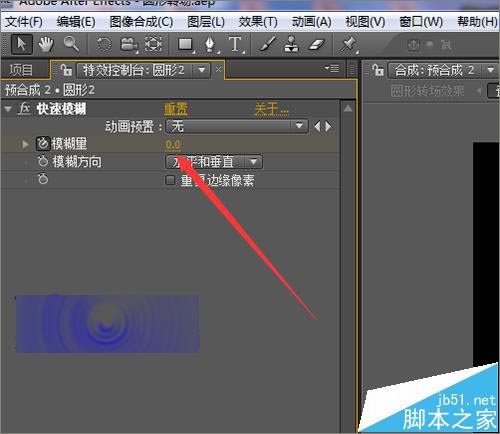Select the Pen tool
The image size is (500, 434).
tap(210, 44)
